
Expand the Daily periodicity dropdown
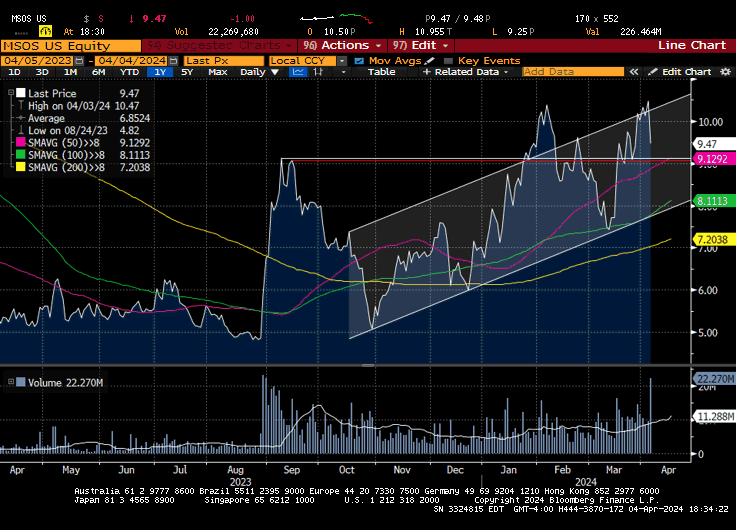[260, 72]
